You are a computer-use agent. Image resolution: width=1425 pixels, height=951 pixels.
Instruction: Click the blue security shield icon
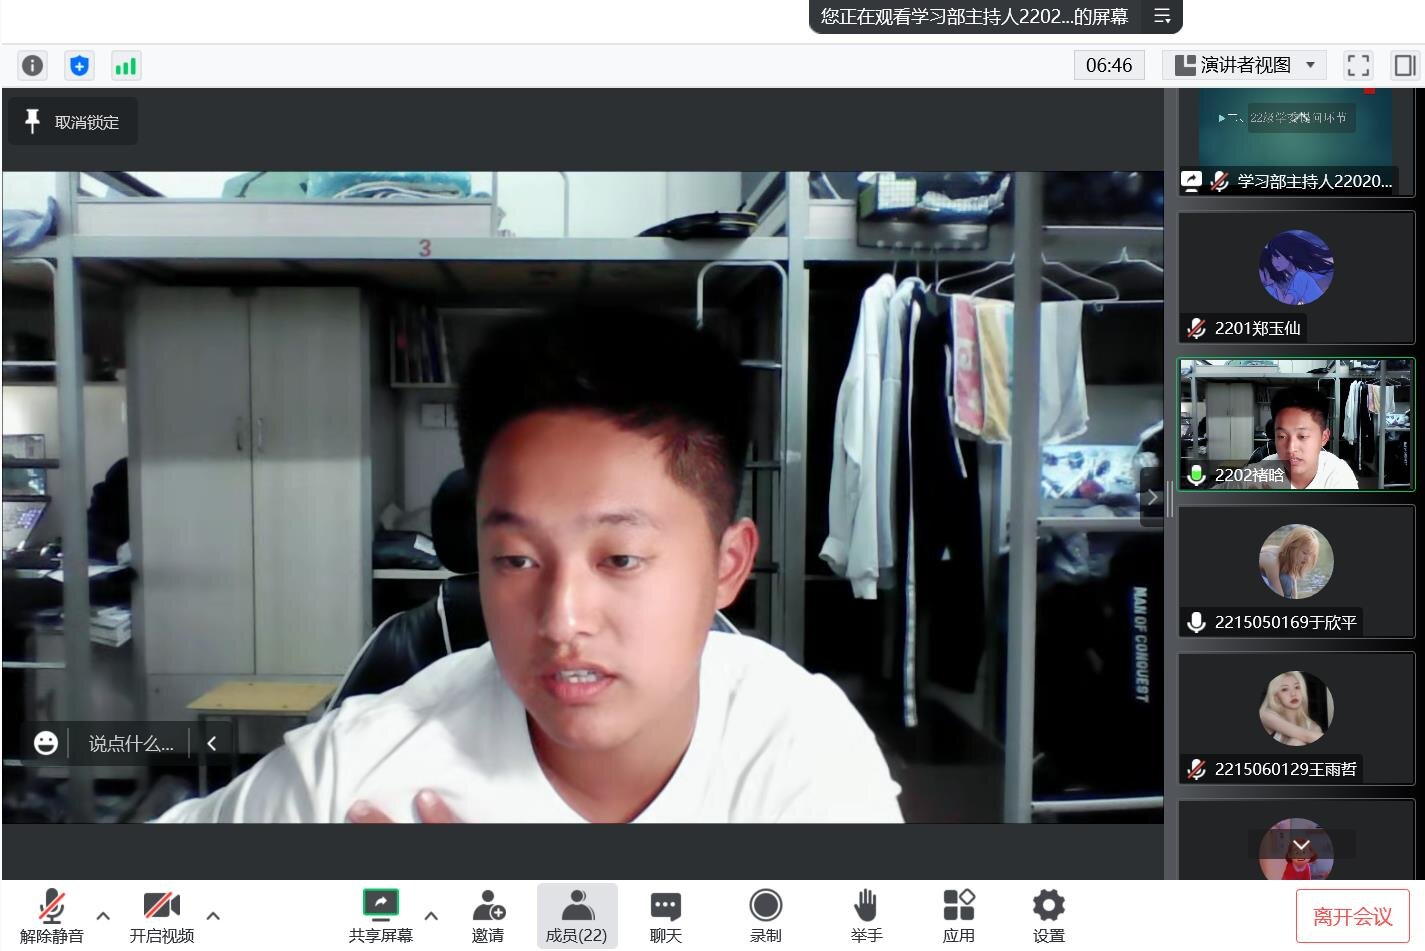[79, 66]
